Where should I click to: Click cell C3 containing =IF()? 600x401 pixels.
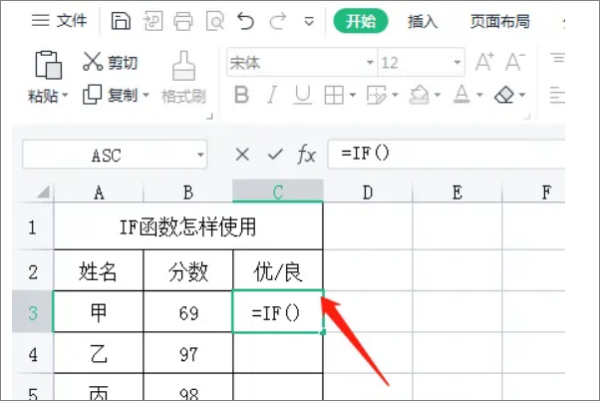(278, 311)
